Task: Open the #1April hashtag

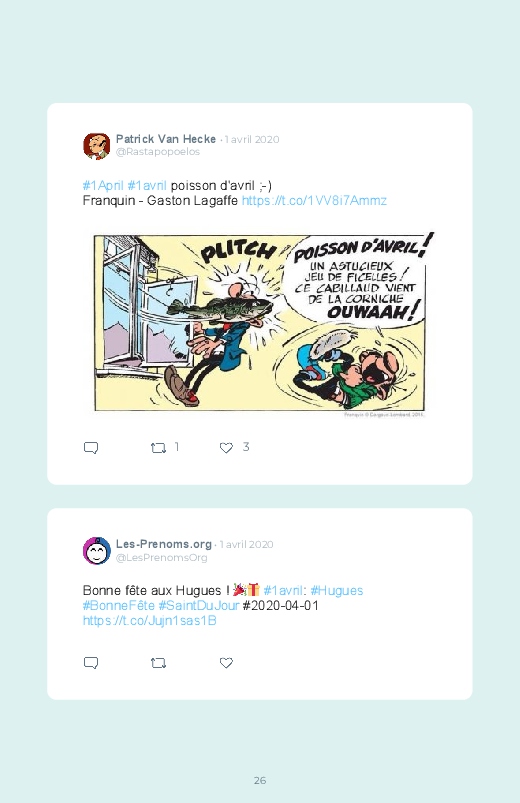Action: (x=103, y=185)
